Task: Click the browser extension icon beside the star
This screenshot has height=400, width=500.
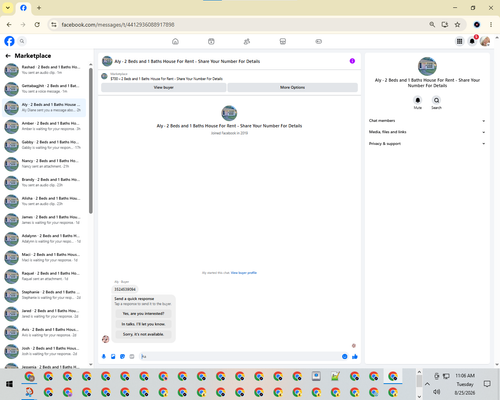Action: pyautogui.click(x=477, y=25)
